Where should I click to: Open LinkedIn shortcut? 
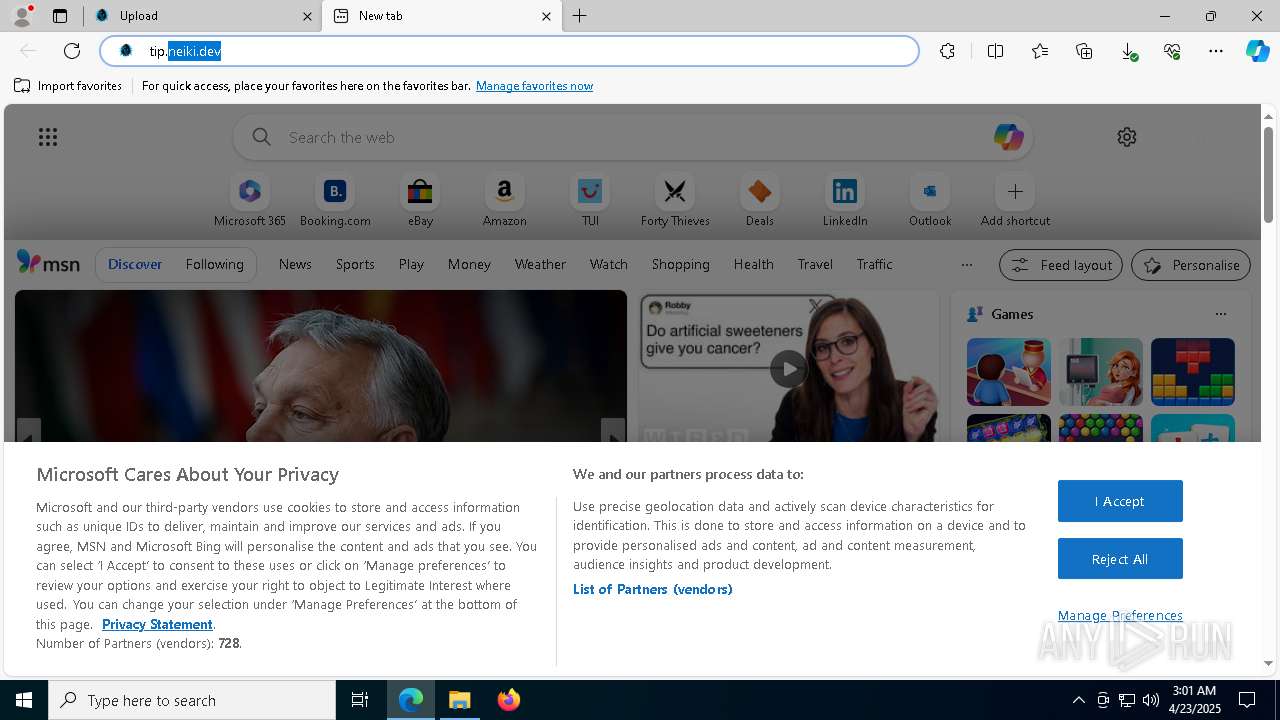(x=845, y=201)
